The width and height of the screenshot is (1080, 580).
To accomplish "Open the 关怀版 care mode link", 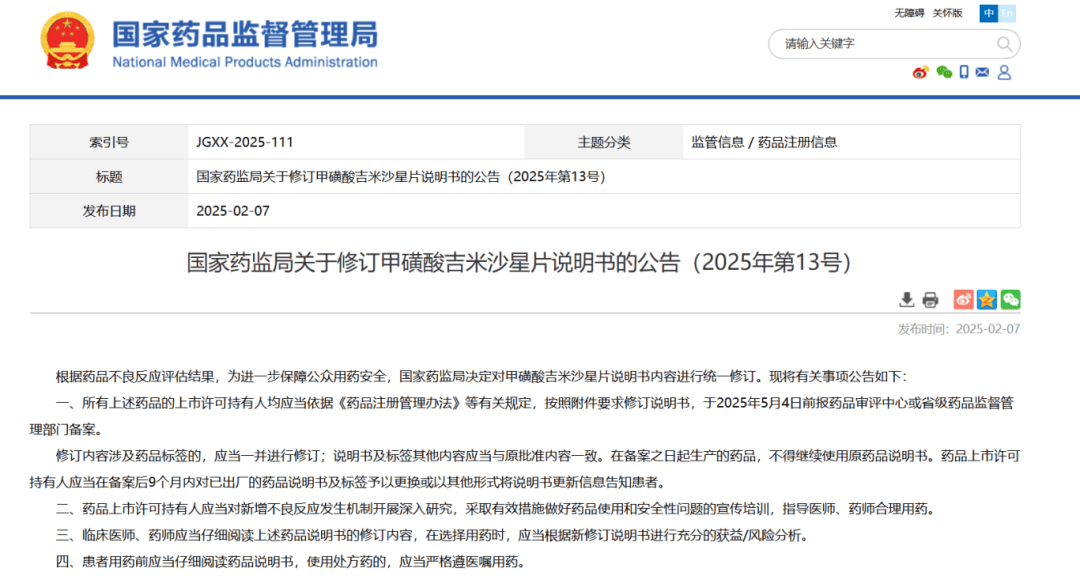I will 947,13.
